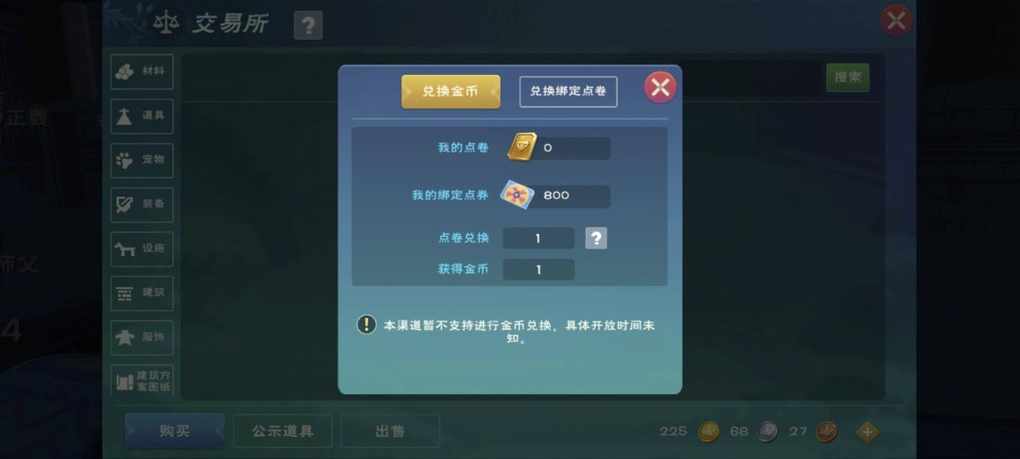Open the horse-icon 设施 category
This screenshot has width=1020, height=459.
click(142, 249)
